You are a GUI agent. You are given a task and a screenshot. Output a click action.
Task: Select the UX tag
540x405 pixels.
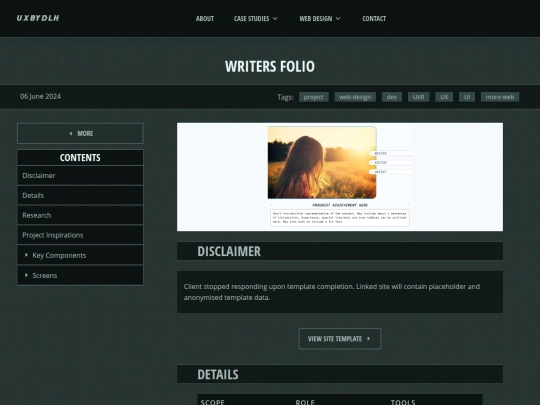(444, 97)
